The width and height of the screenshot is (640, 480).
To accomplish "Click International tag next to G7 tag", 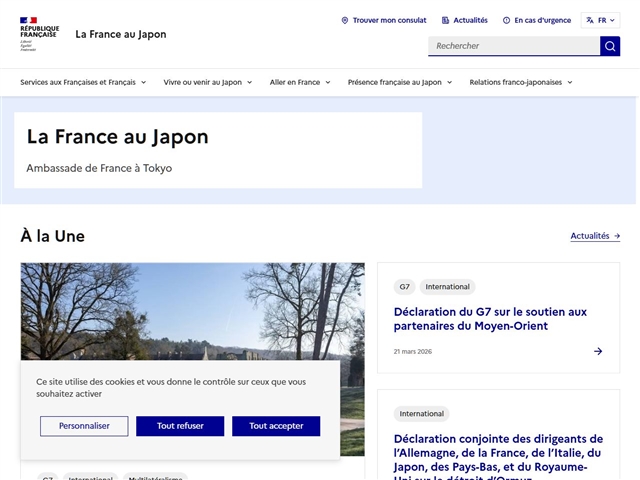I will tap(447, 287).
